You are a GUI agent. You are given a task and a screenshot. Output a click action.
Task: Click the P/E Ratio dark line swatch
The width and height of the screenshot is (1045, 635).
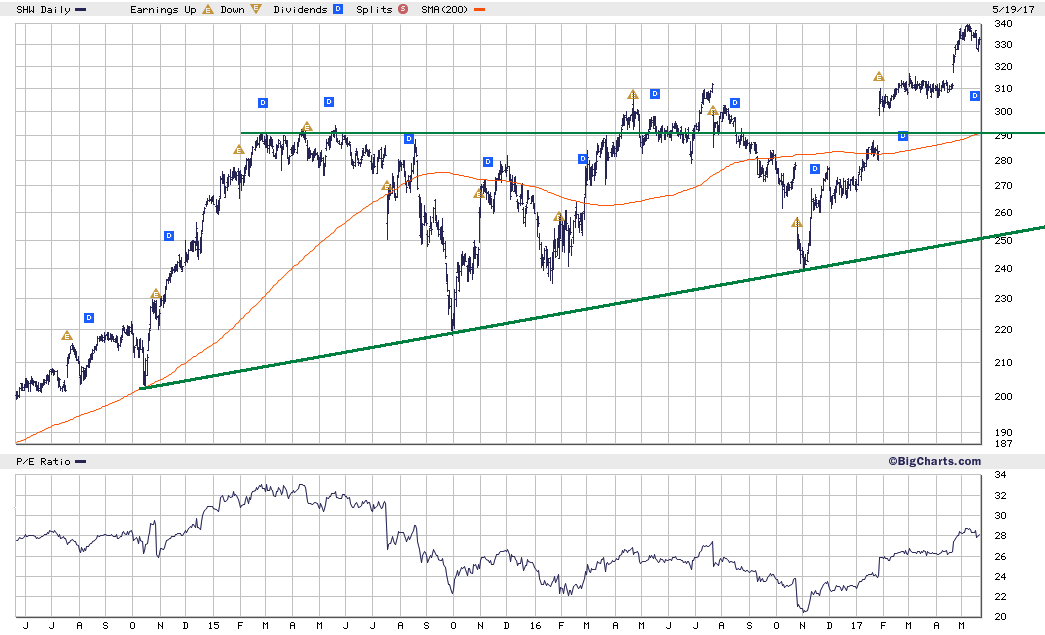coord(81,462)
